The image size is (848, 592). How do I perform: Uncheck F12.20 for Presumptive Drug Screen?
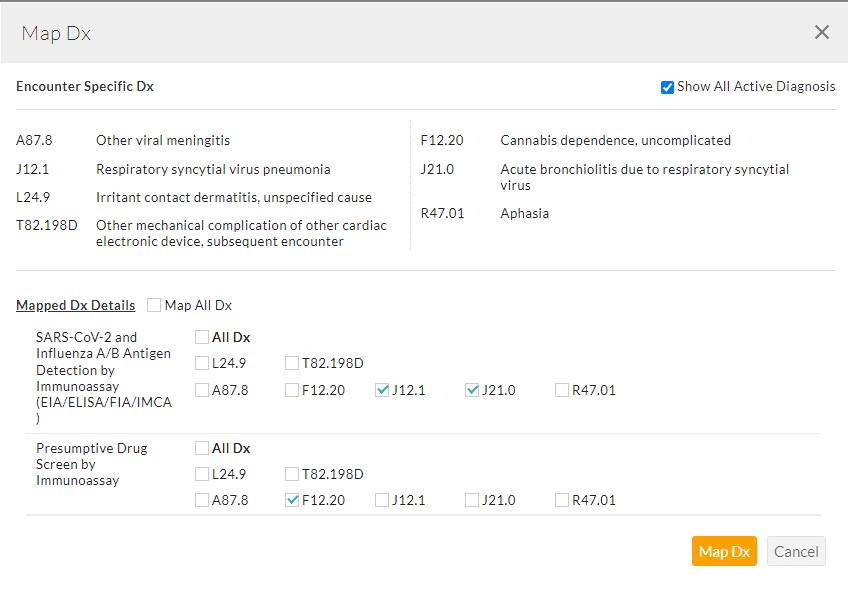[x=292, y=500]
